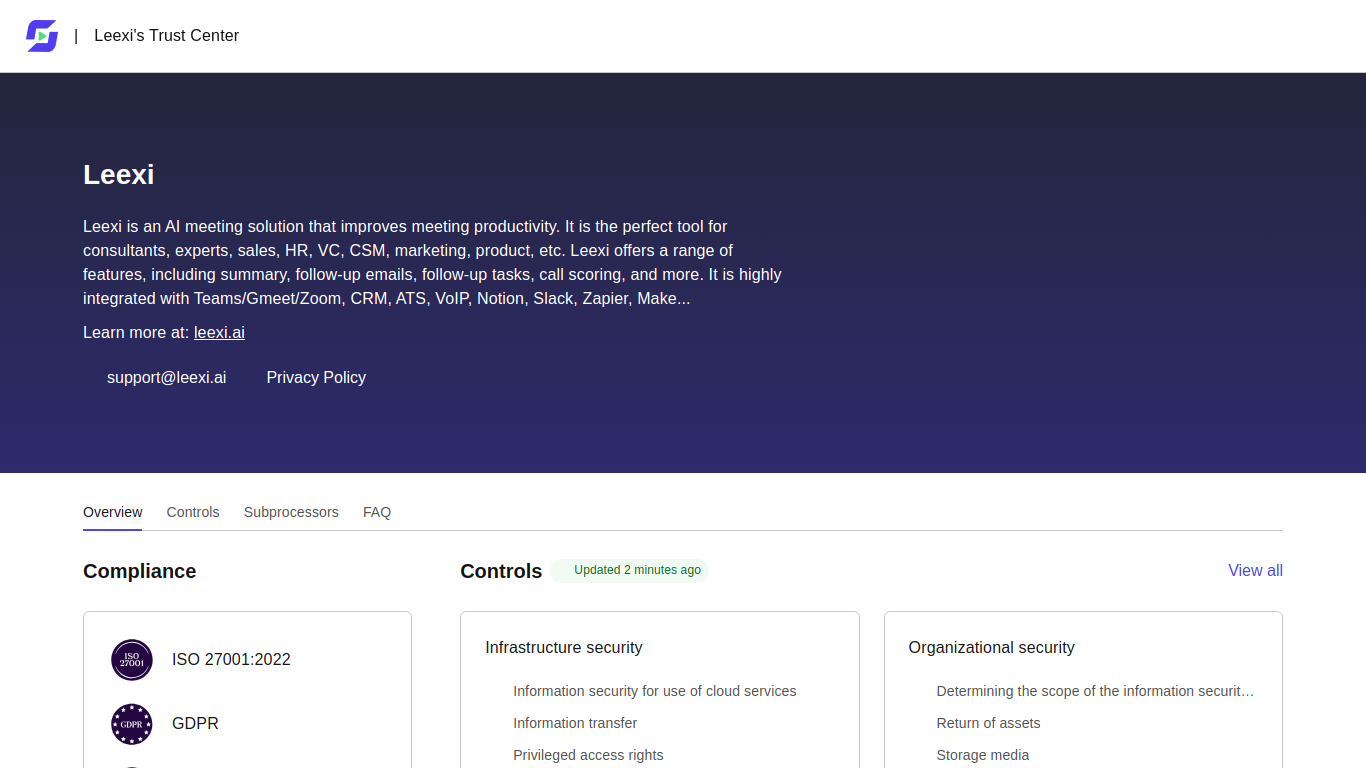Click the Compliance section heading
Screen dimensions: 1366x768
[x=140, y=571]
